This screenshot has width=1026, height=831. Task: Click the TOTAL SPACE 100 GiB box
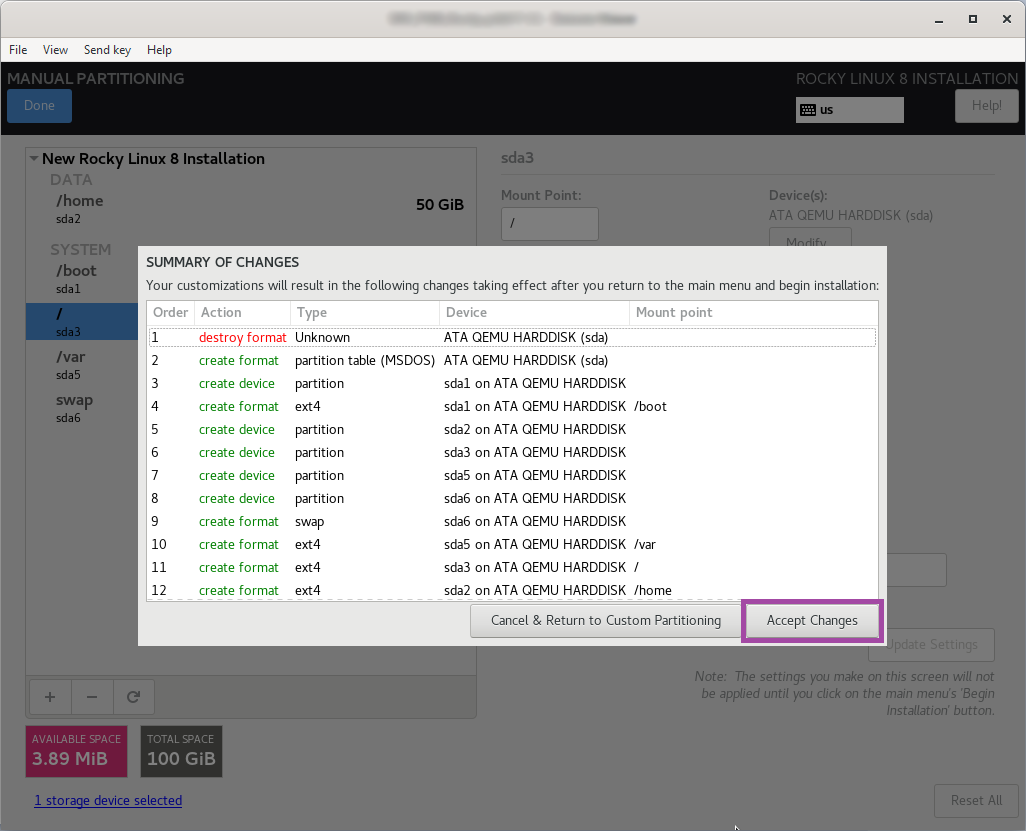[x=181, y=751]
